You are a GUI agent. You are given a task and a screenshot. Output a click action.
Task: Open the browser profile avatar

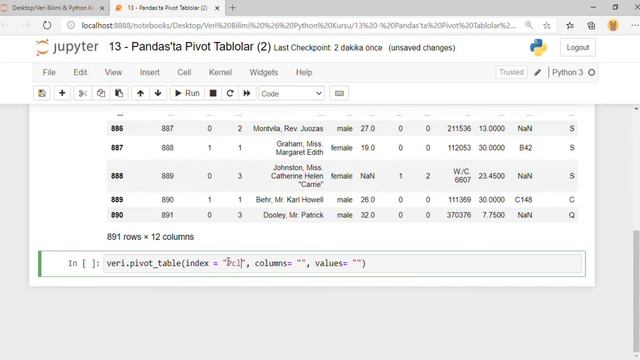coord(613,25)
